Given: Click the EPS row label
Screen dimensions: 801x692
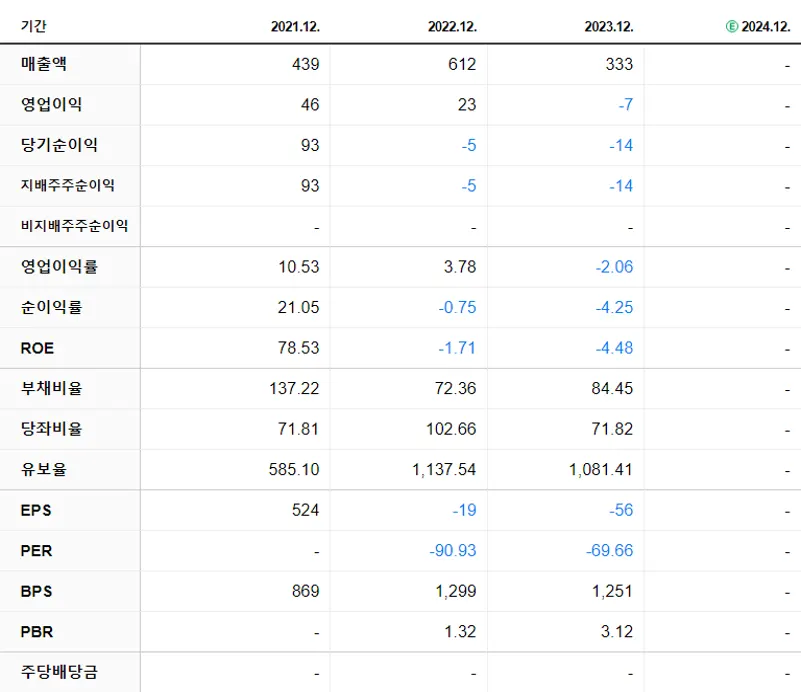Looking at the screenshot, I should pyautogui.click(x=35, y=510).
